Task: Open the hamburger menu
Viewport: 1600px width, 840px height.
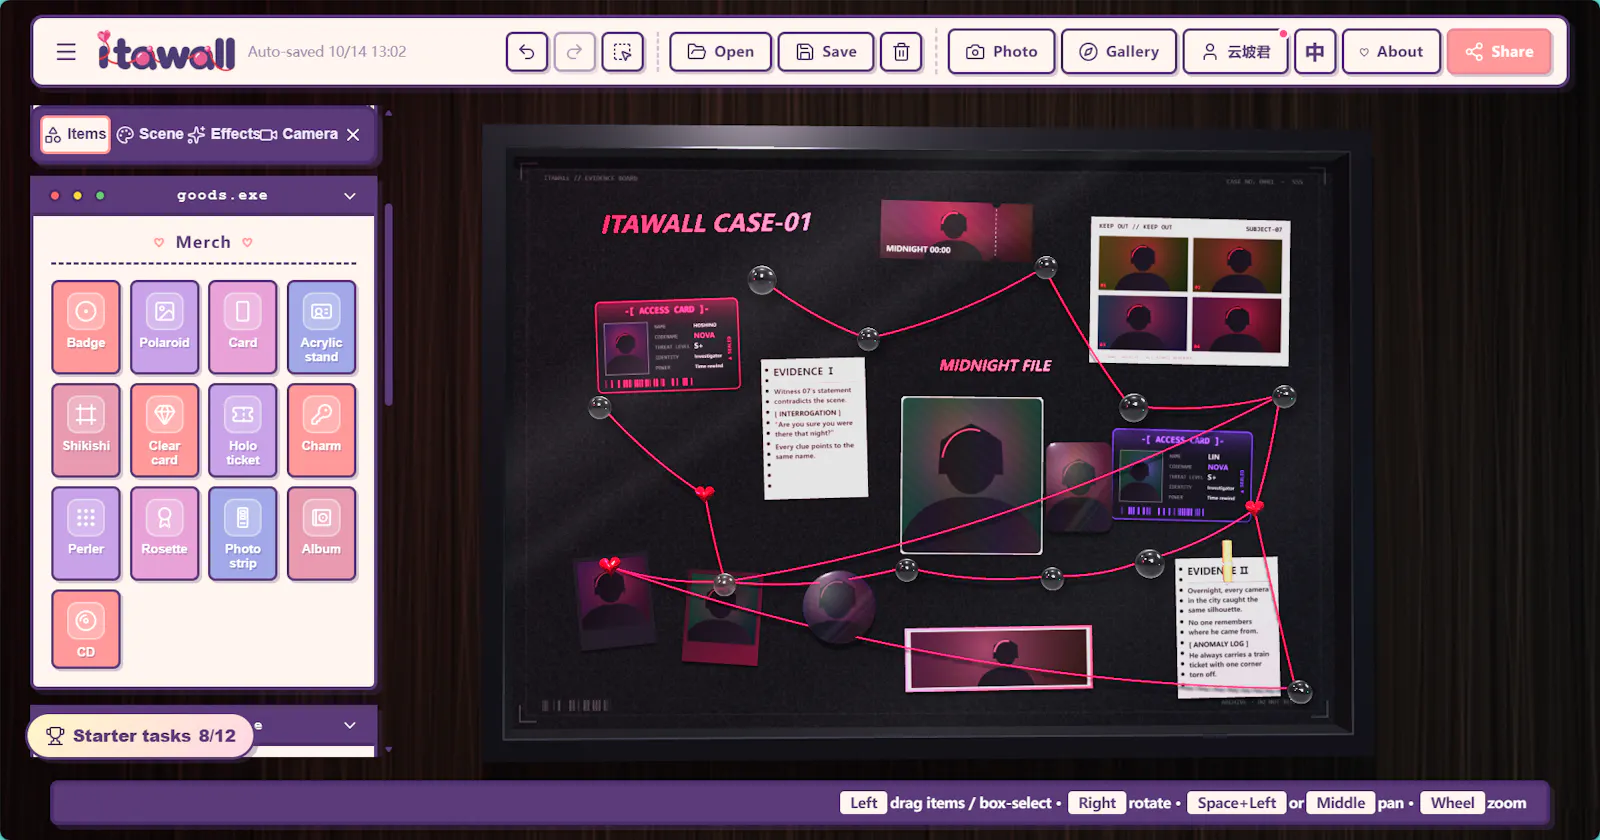Action: [66, 52]
